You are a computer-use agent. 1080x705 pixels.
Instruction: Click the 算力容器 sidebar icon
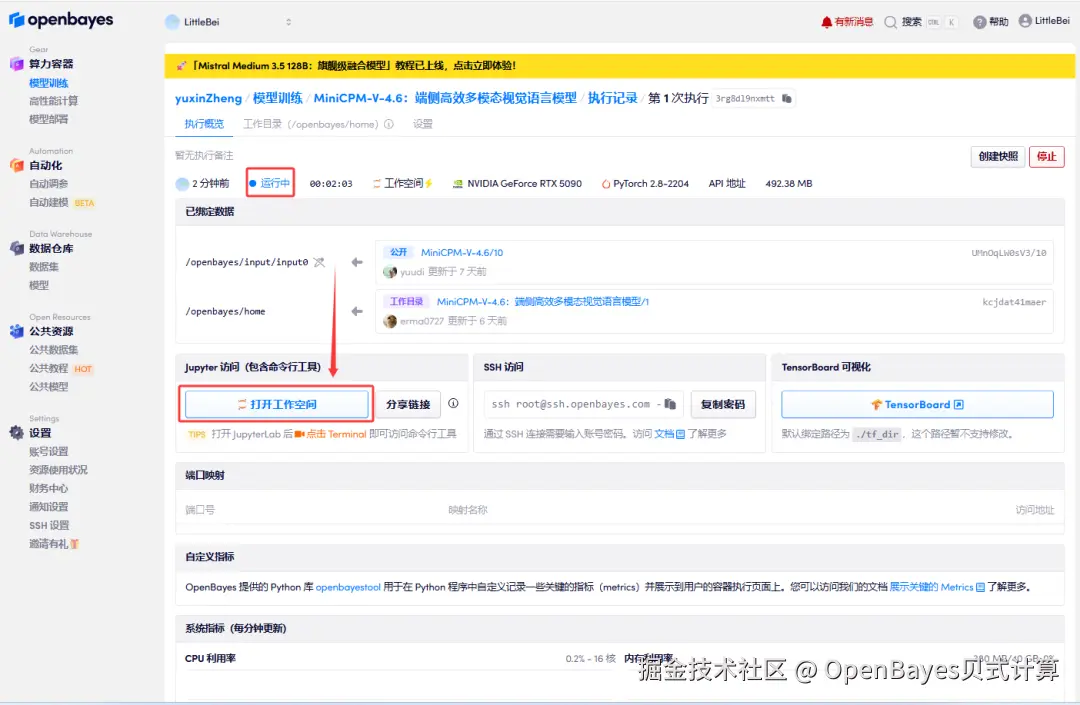coord(17,64)
